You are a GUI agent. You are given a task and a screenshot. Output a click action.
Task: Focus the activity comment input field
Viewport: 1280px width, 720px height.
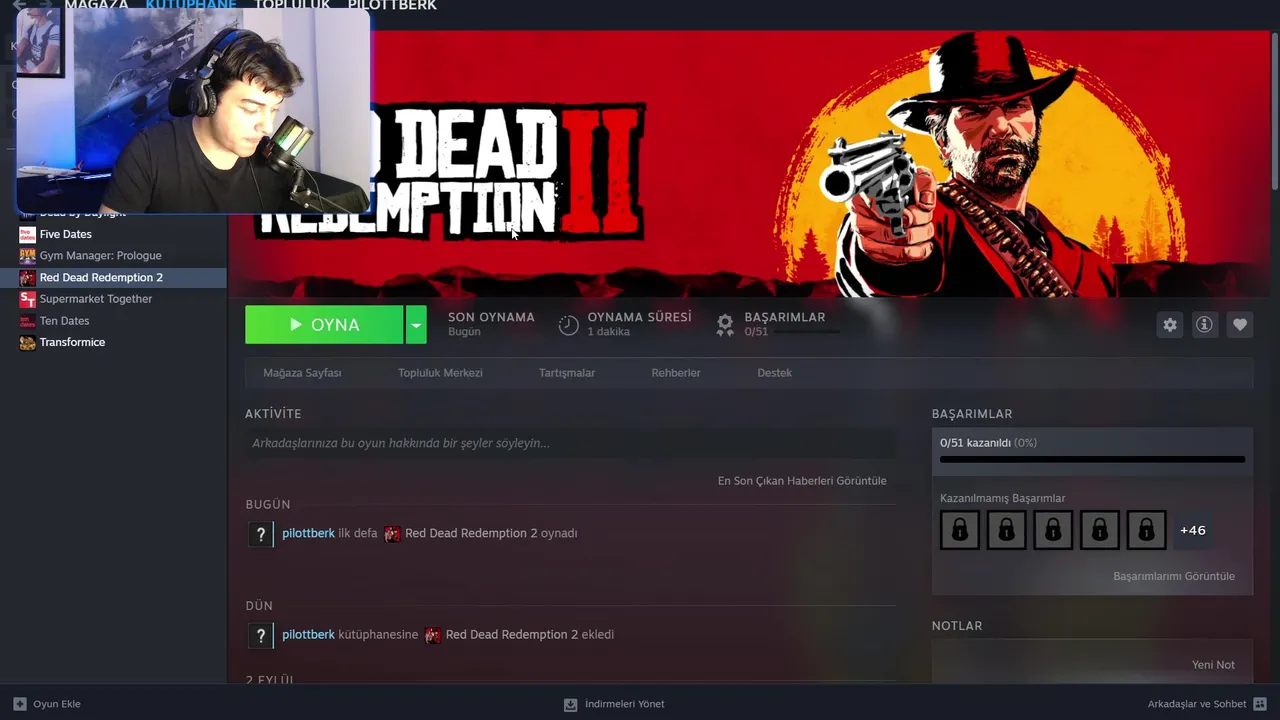(570, 443)
